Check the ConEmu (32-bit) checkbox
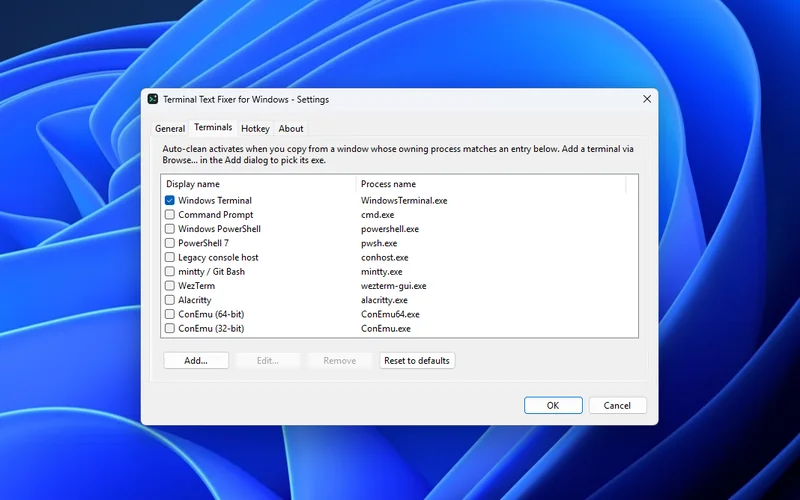800x500 pixels. tap(170, 329)
